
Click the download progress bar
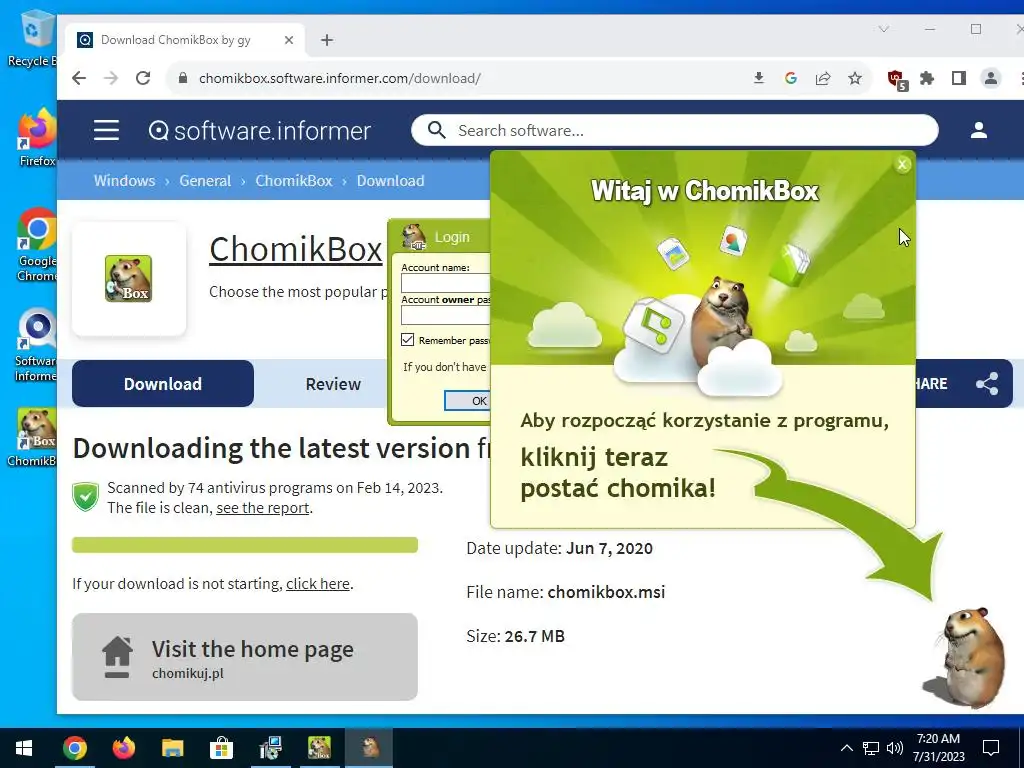click(245, 545)
